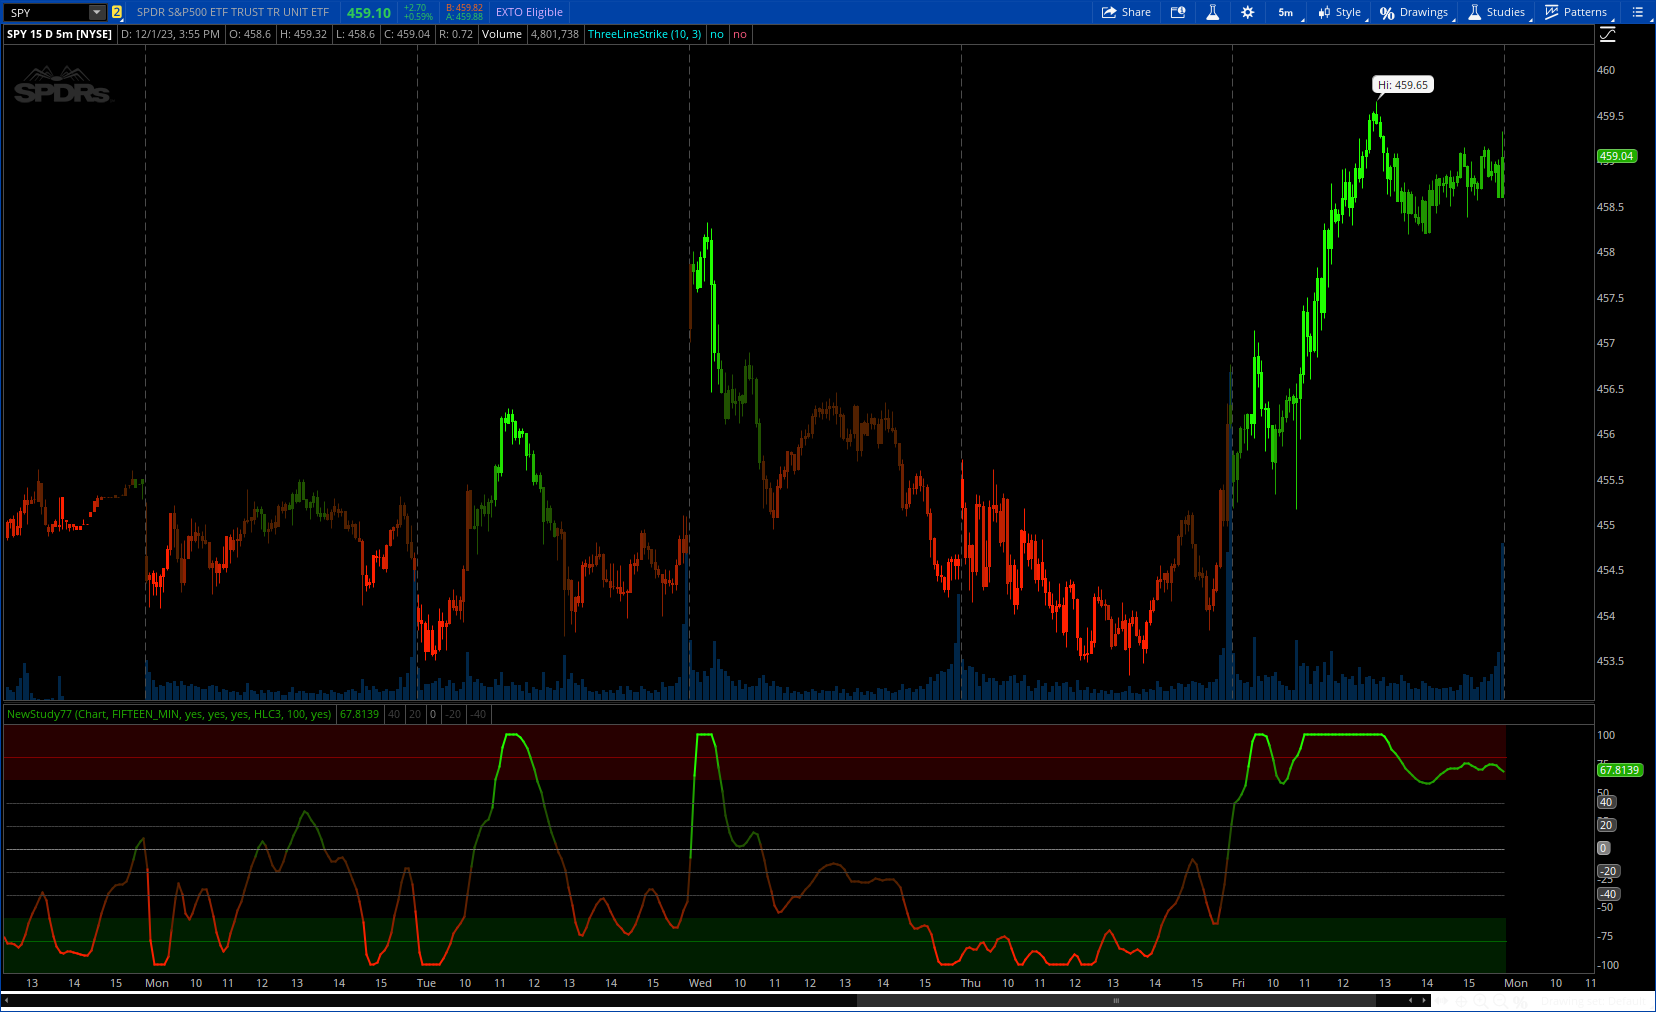Click the pan arrows icon in the bottom bar

coord(1441,1001)
